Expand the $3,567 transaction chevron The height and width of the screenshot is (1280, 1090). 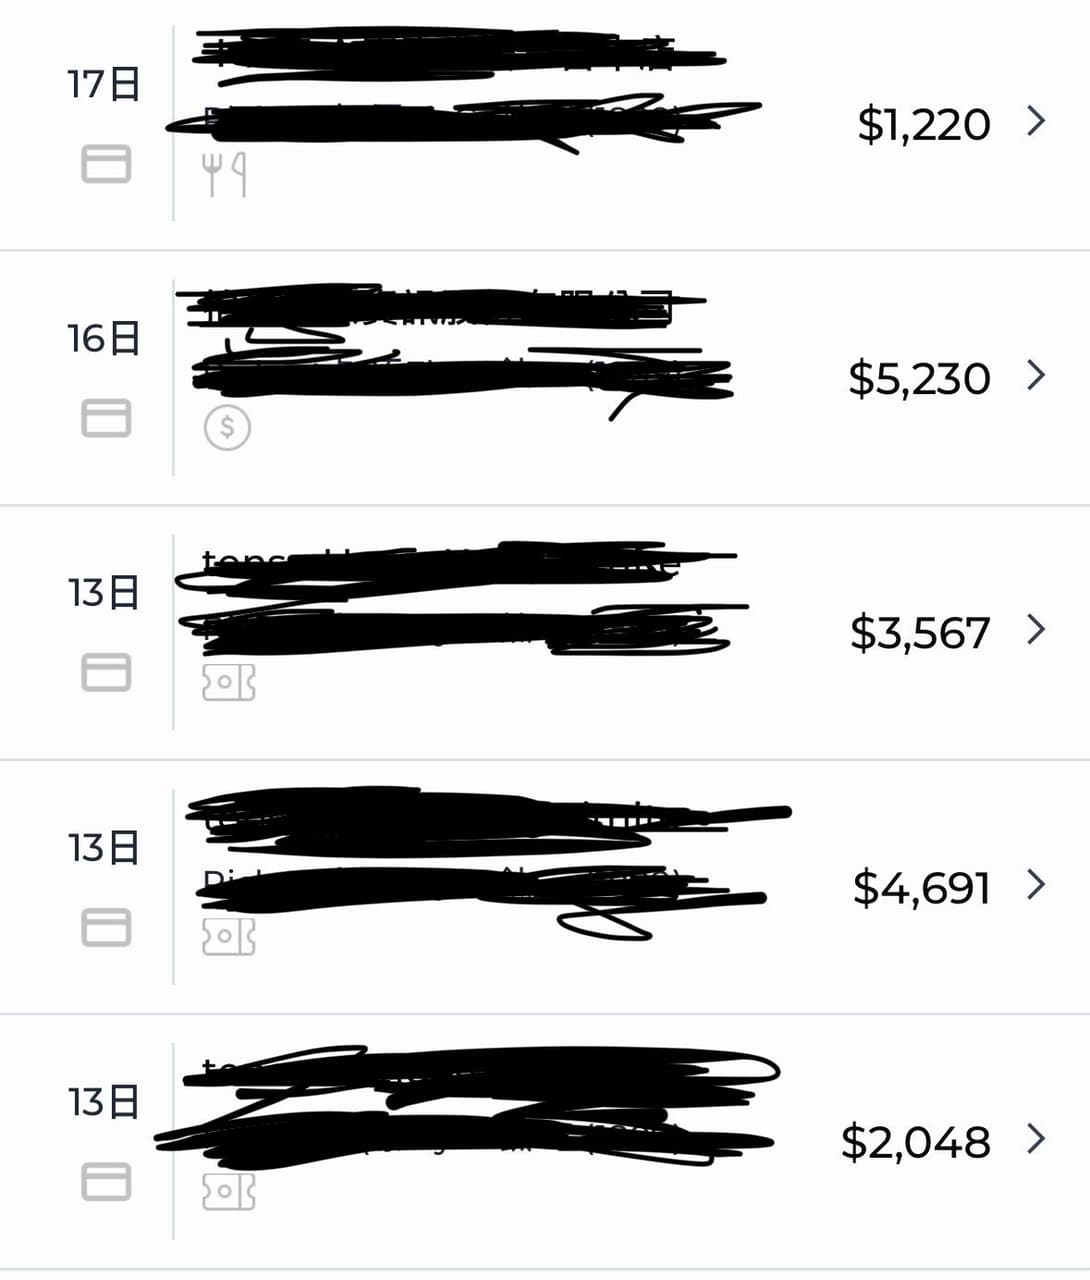[1037, 629]
